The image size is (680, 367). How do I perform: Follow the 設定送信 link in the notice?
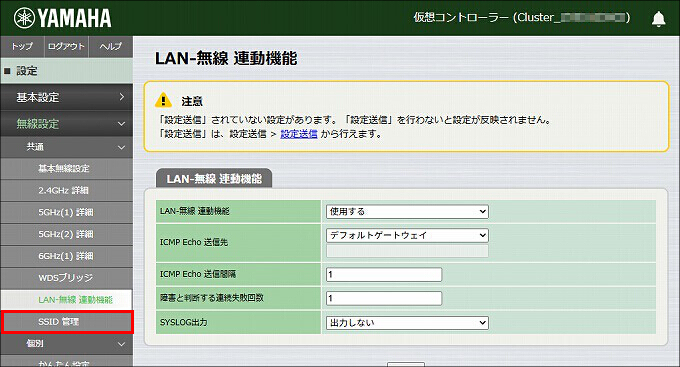pyautogui.click(x=299, y=134)
